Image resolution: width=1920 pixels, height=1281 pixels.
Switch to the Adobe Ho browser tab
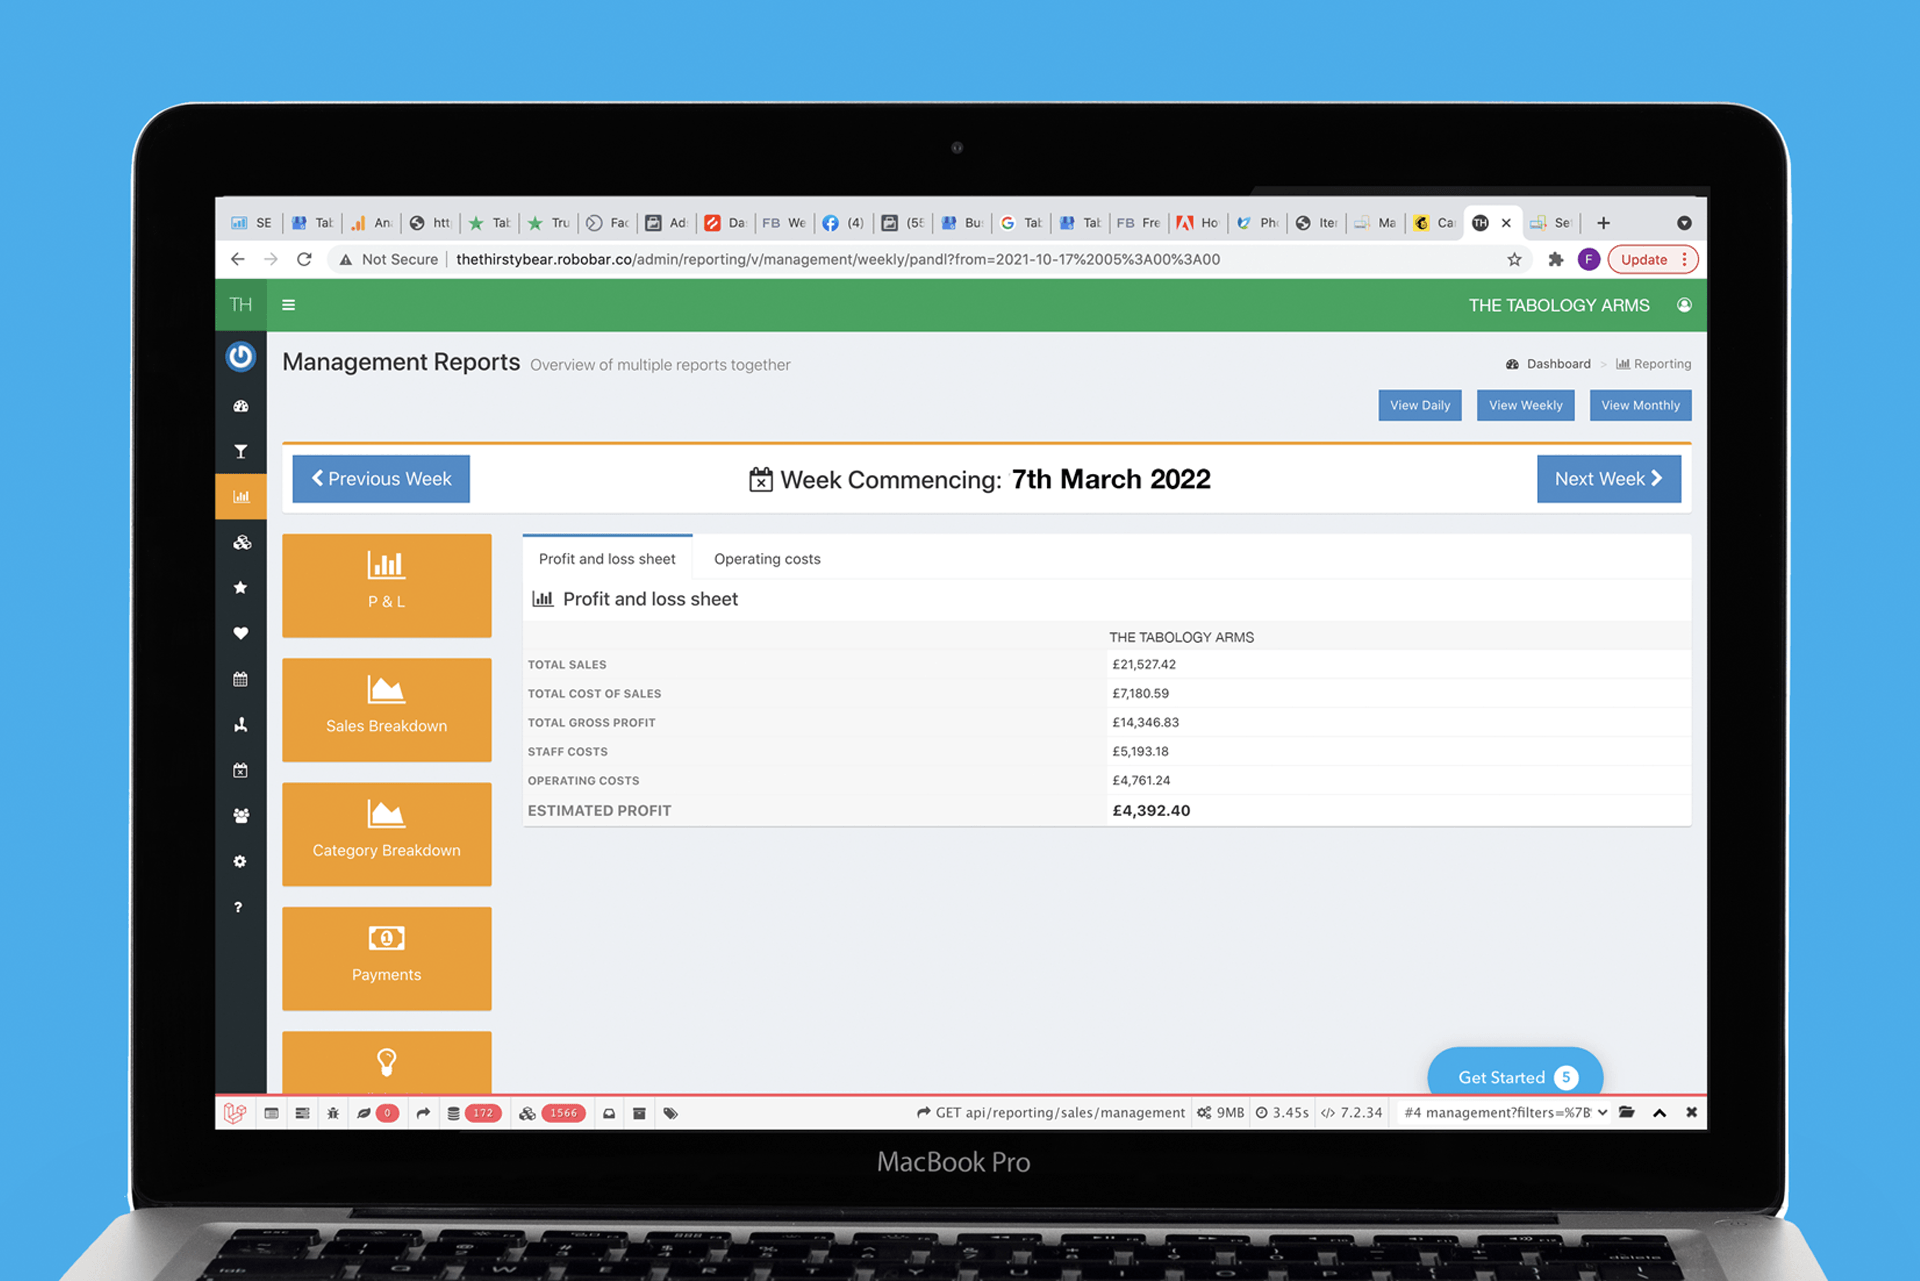[x=1197, y=223]
